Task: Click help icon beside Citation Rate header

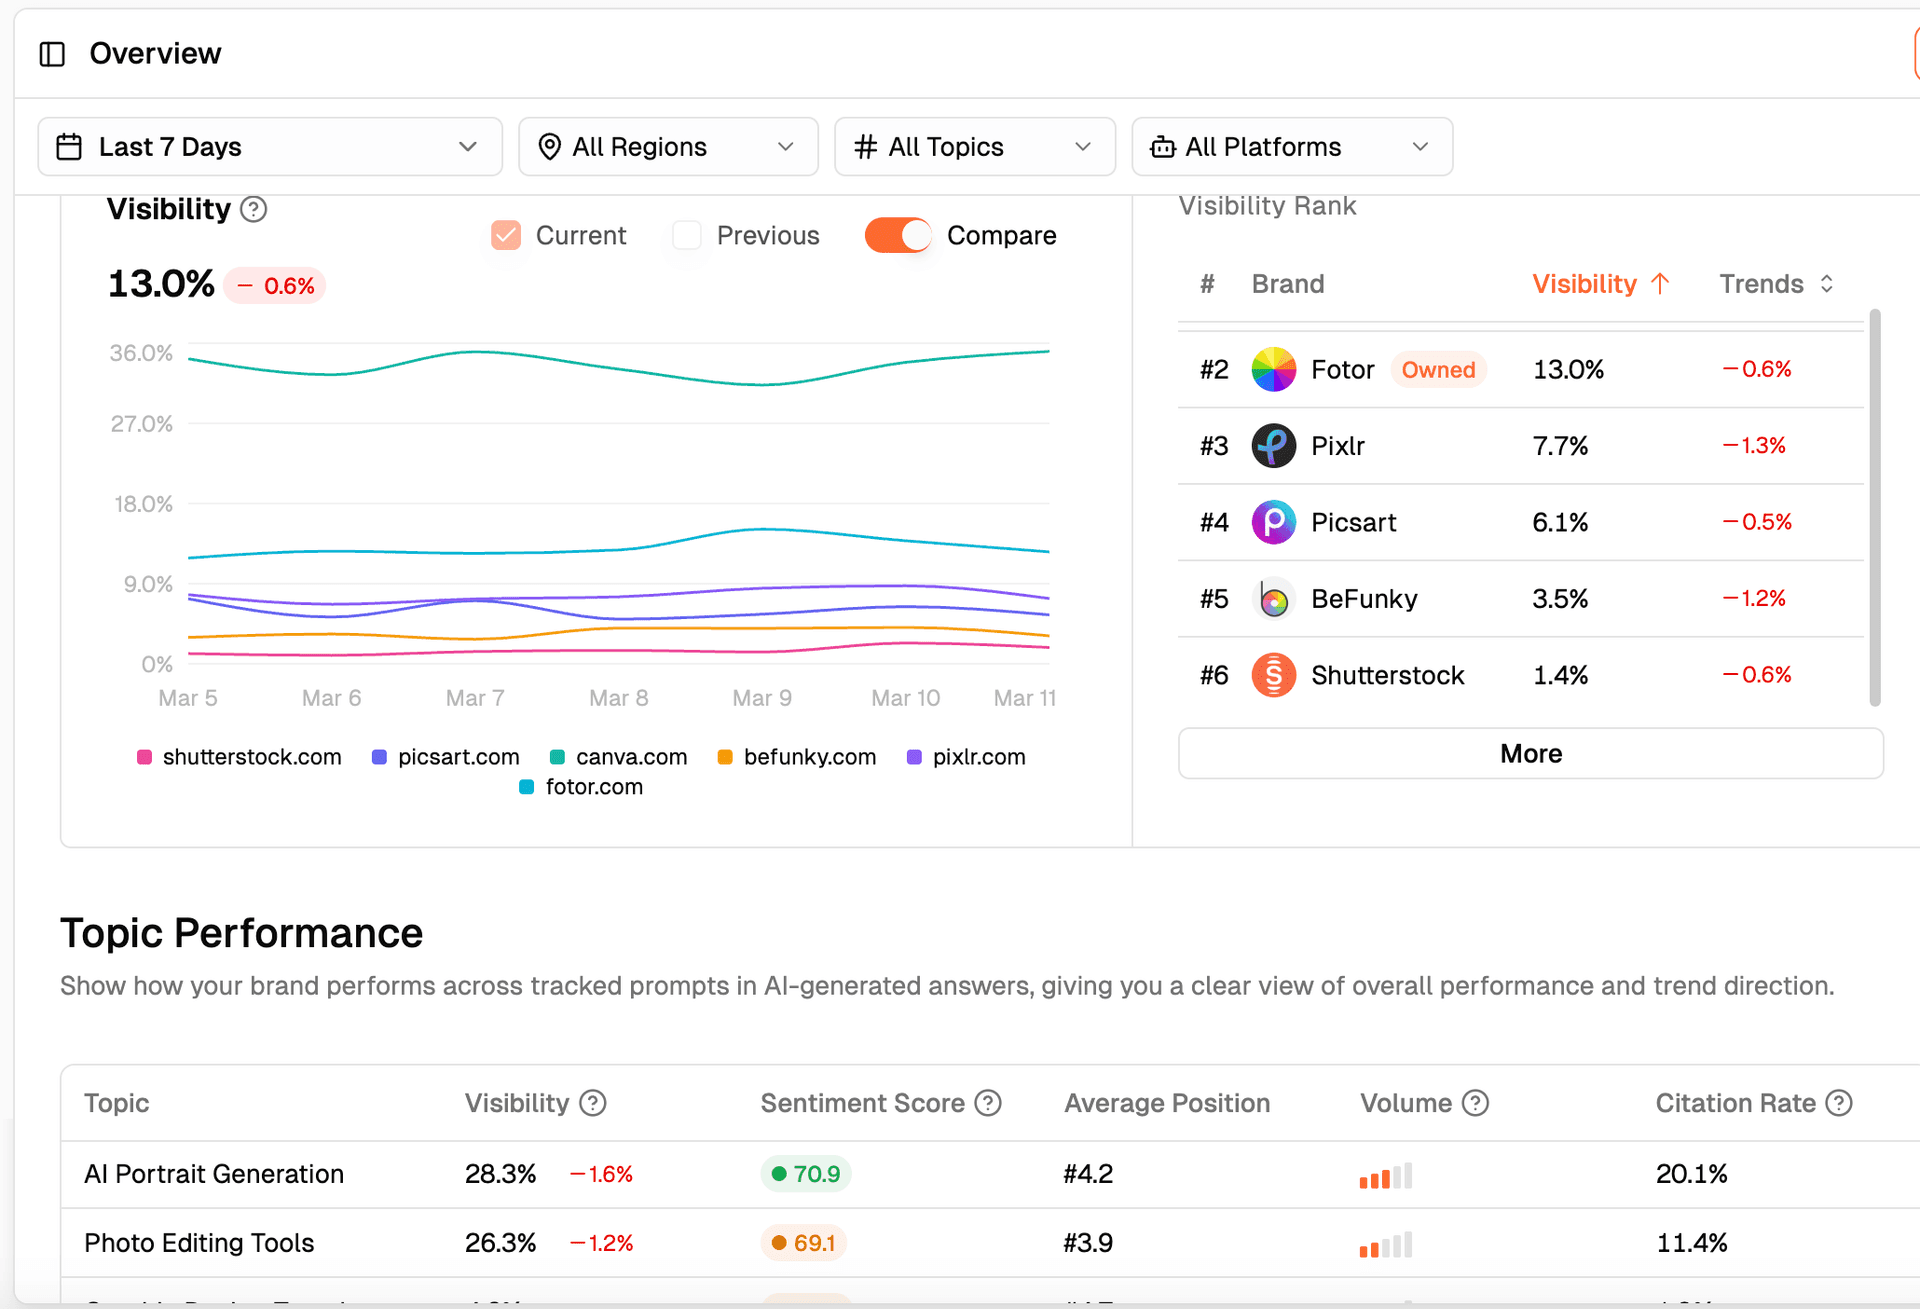Action: (1839, 1103)
